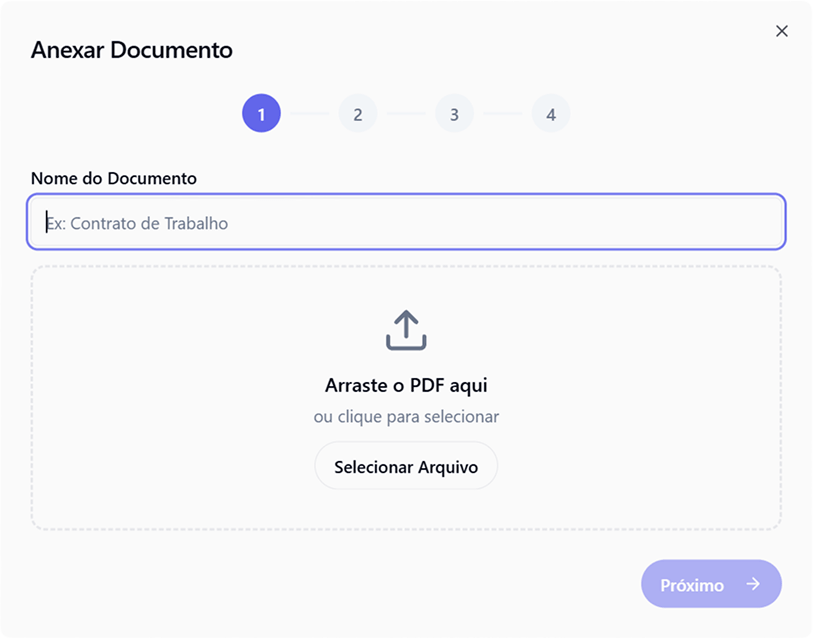Click the Próximo button

pyautogui.click(x=711, y=584)
